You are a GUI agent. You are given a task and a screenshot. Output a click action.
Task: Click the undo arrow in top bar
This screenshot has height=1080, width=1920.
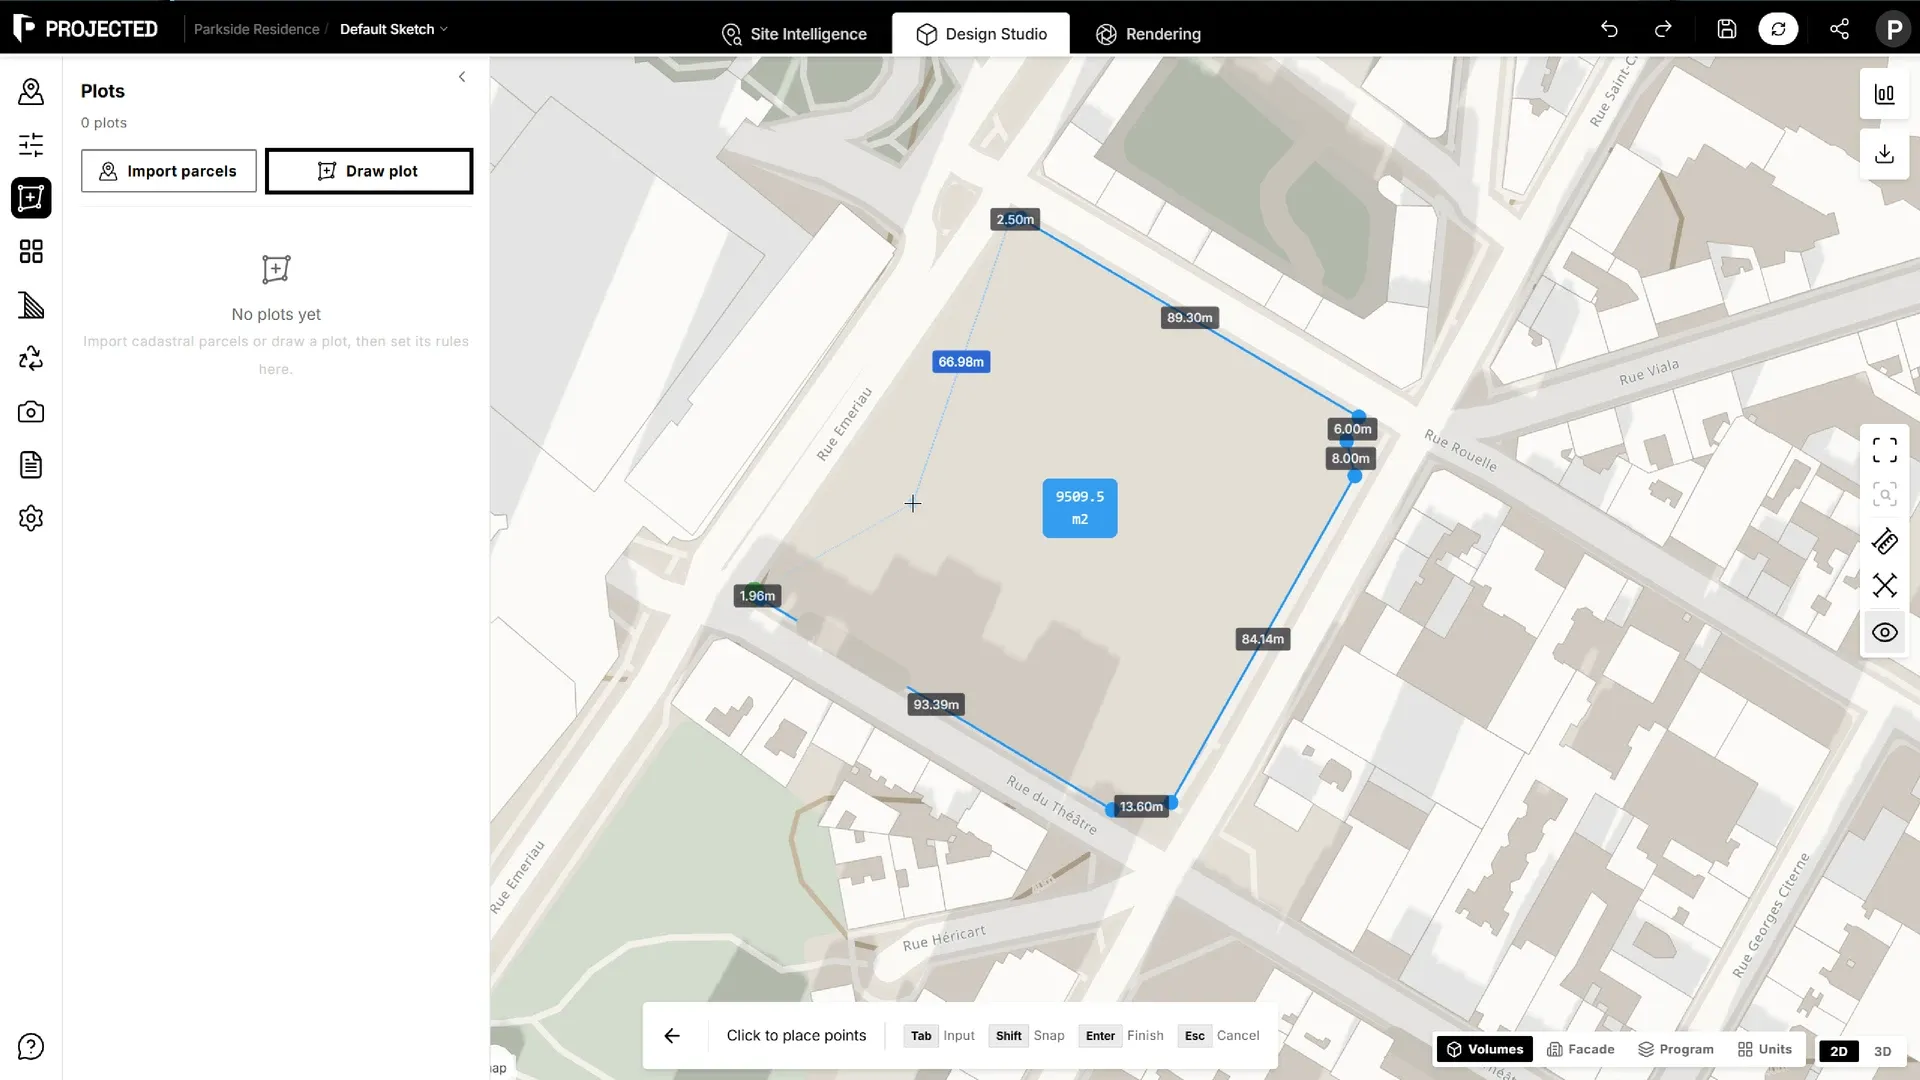[x=1609, y=29]
